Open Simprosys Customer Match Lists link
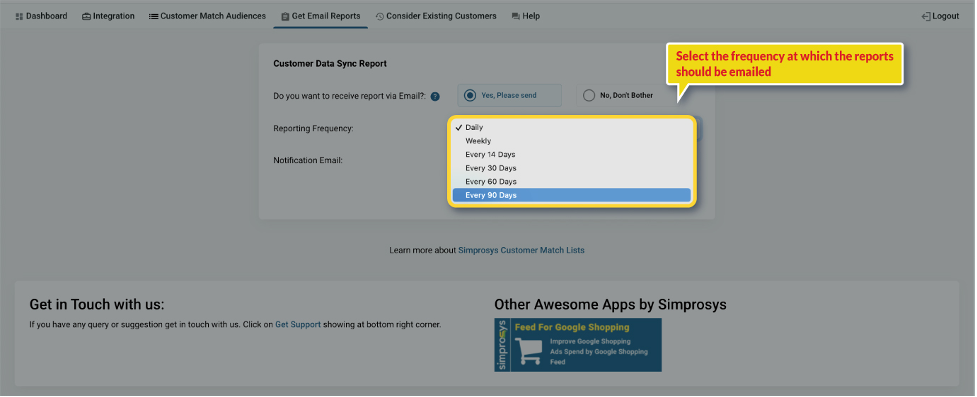The image size is (977, 397). click(522, 250)
